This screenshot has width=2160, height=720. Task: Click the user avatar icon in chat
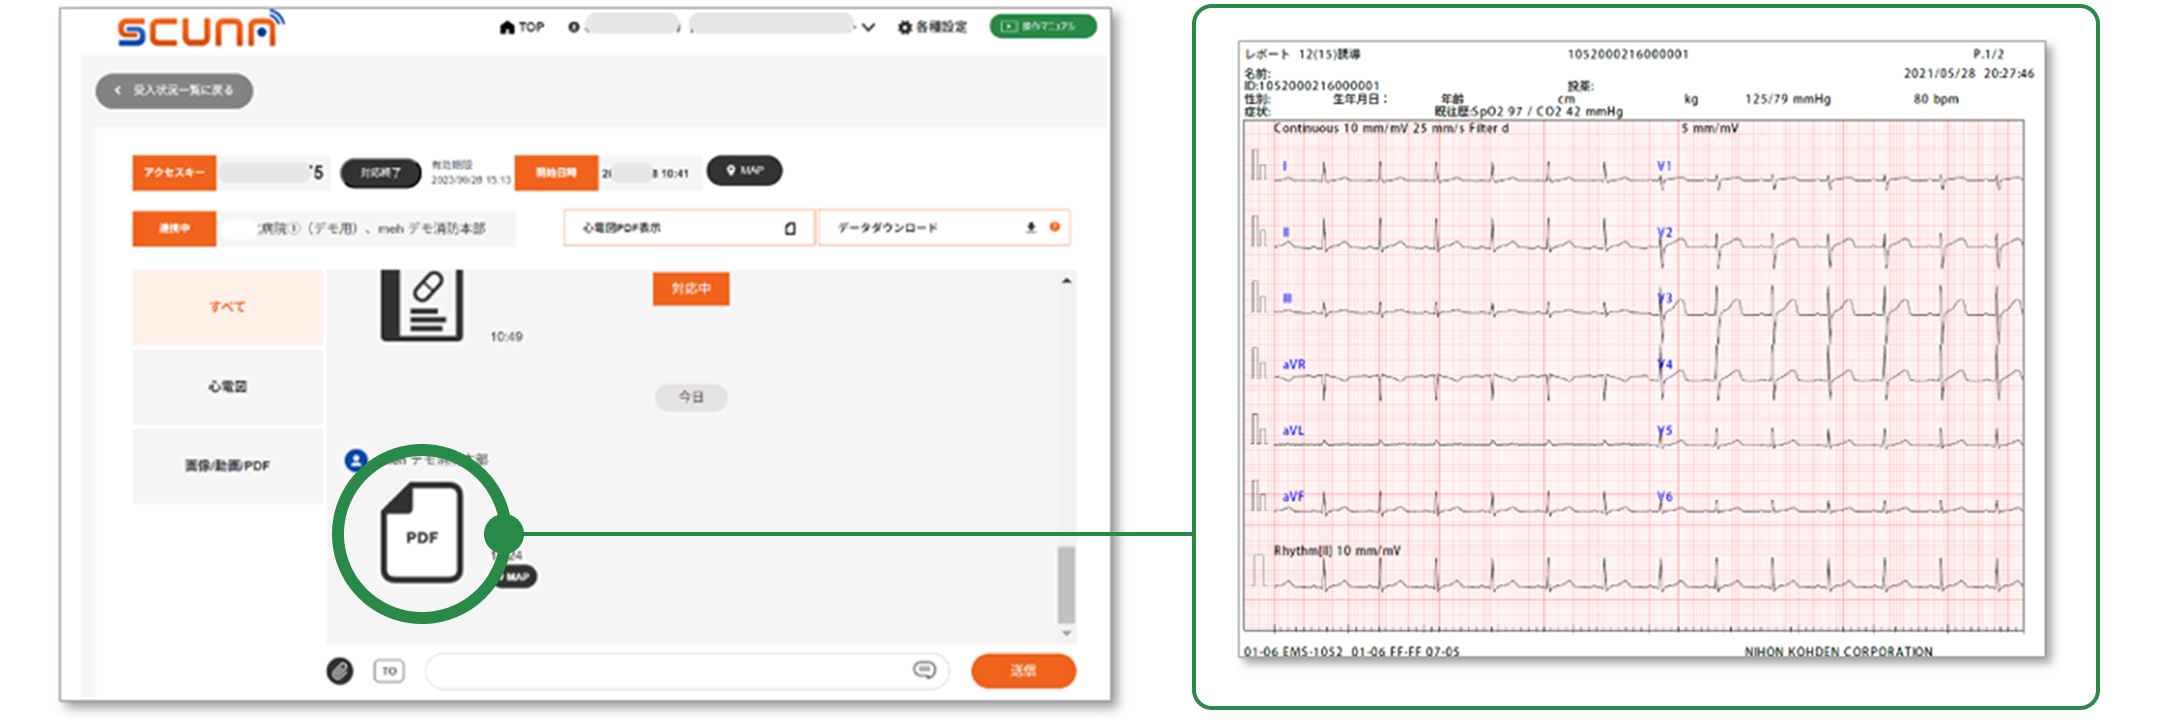pos(356,460)
